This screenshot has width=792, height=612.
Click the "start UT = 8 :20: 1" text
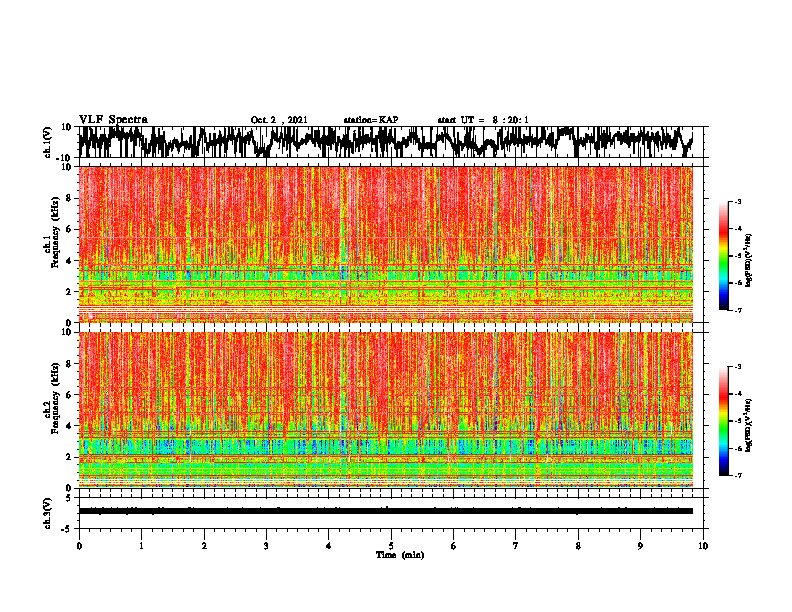click(x=483, y=120)
